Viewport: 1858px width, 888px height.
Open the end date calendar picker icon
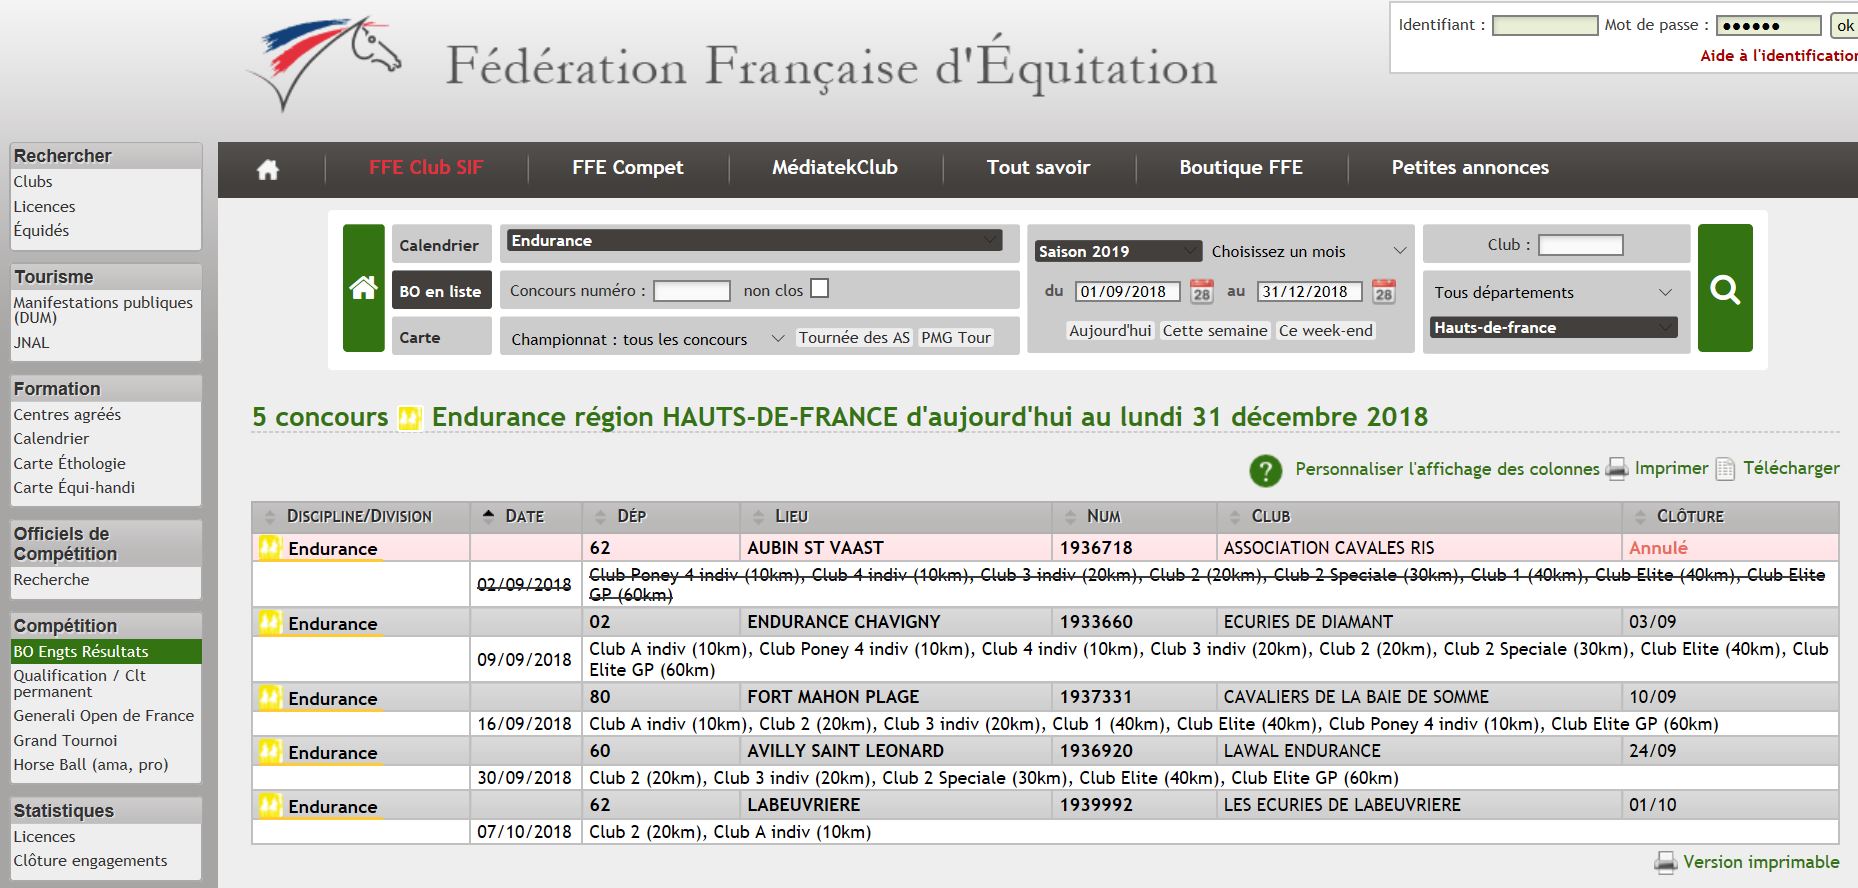point(1384,291)
